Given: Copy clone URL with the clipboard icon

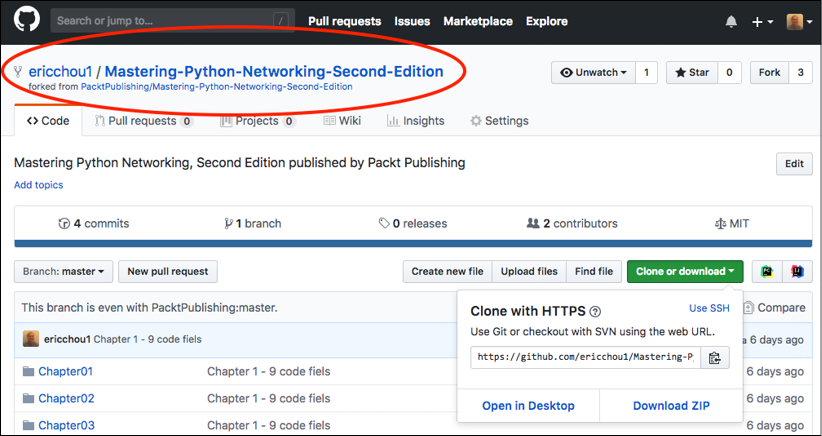Looking at the screenshot, I should click(x=715, y=357).
